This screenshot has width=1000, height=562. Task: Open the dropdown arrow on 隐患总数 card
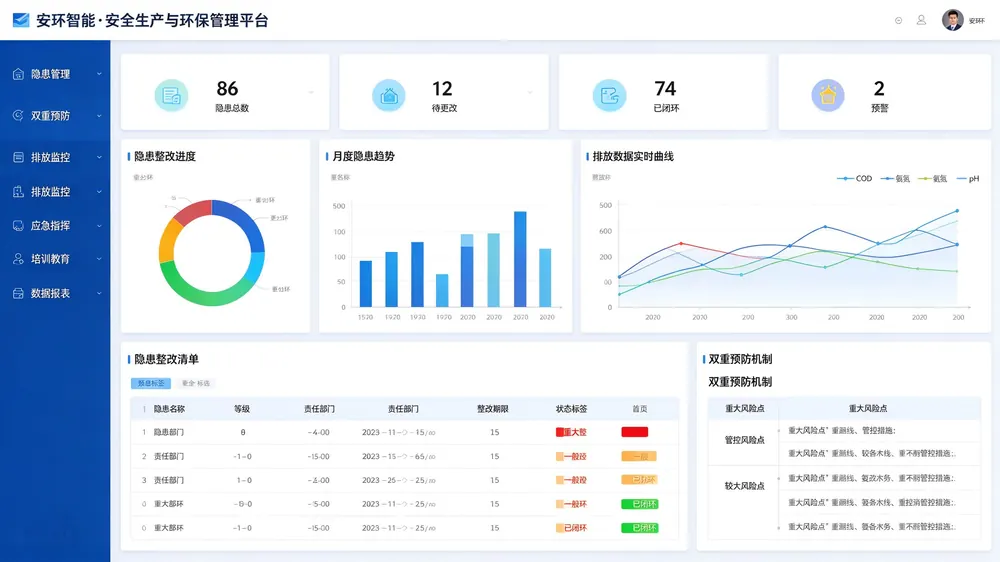click(x=311, y=92)
